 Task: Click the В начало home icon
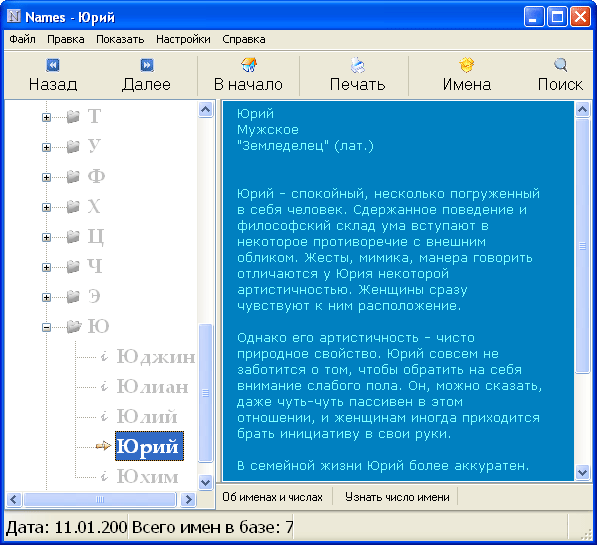point(249,65)
